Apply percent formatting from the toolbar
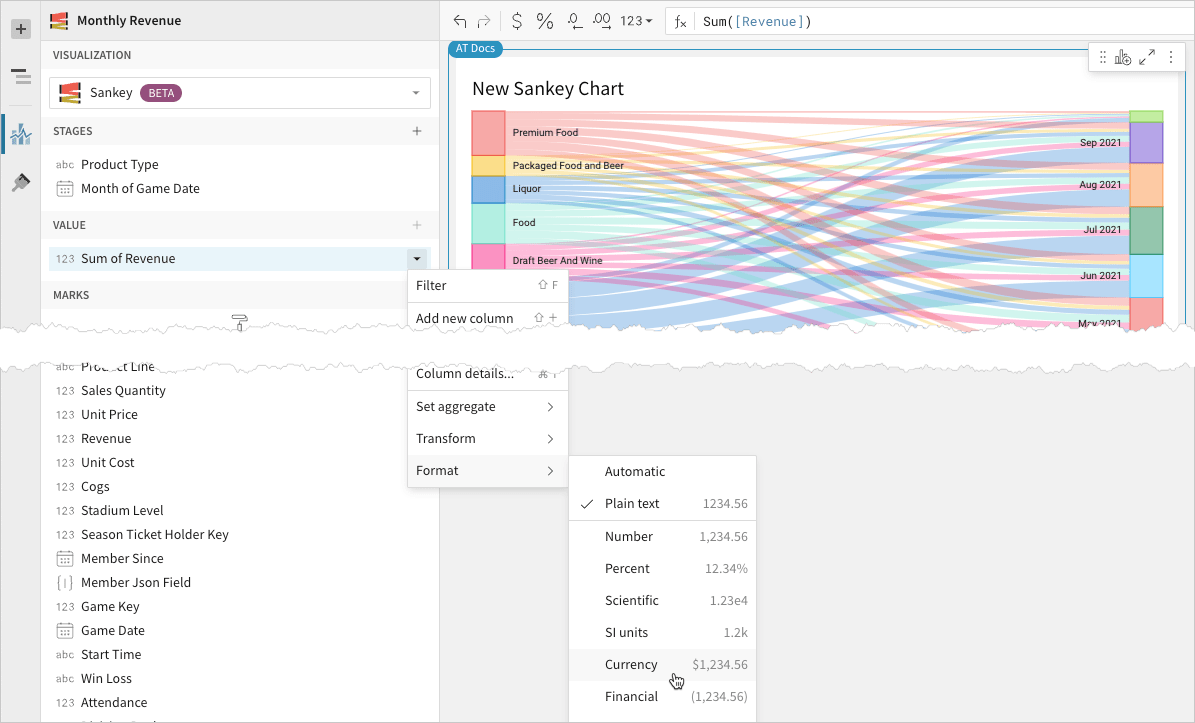The image size is (1195, 723). tap(545, 20)
